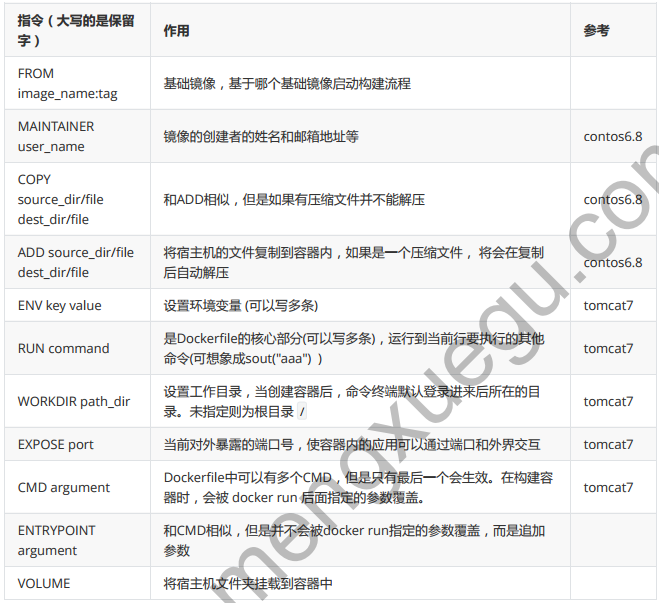Select the 'FROM image_name:tag' cell

tap(77, 83)
